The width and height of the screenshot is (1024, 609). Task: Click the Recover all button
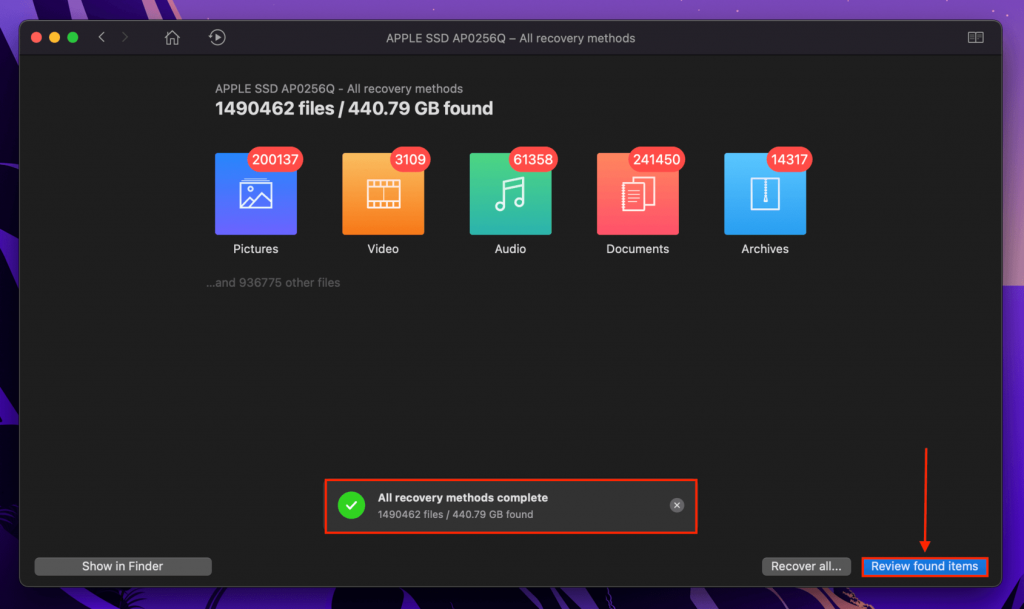click(806, 566)
